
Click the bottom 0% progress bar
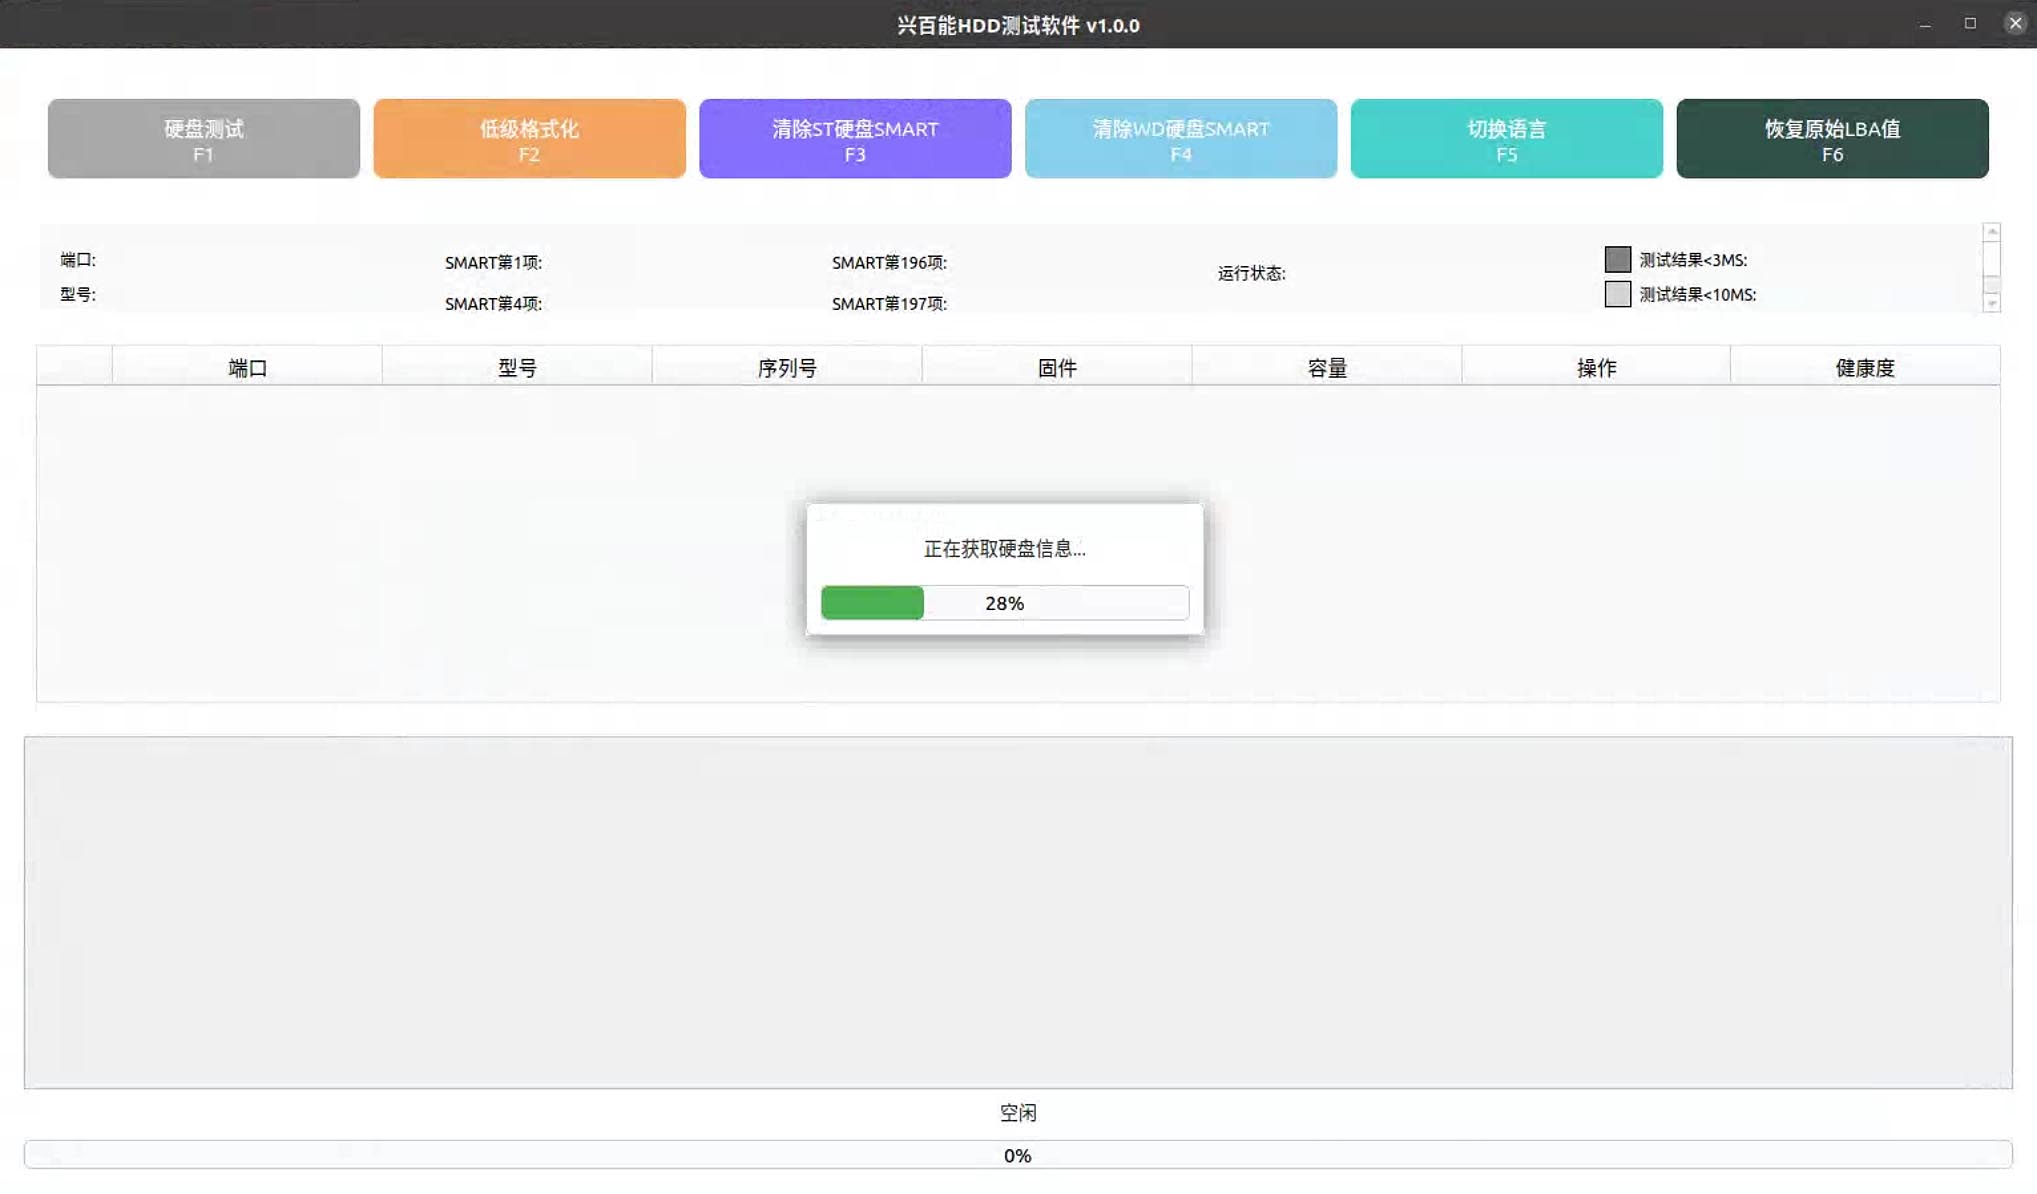click(1017, 1155)
